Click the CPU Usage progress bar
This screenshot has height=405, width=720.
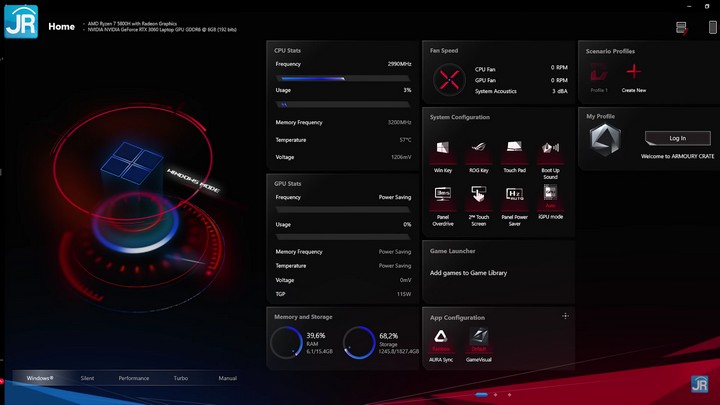pyautogui.click(x=343, y=105)
